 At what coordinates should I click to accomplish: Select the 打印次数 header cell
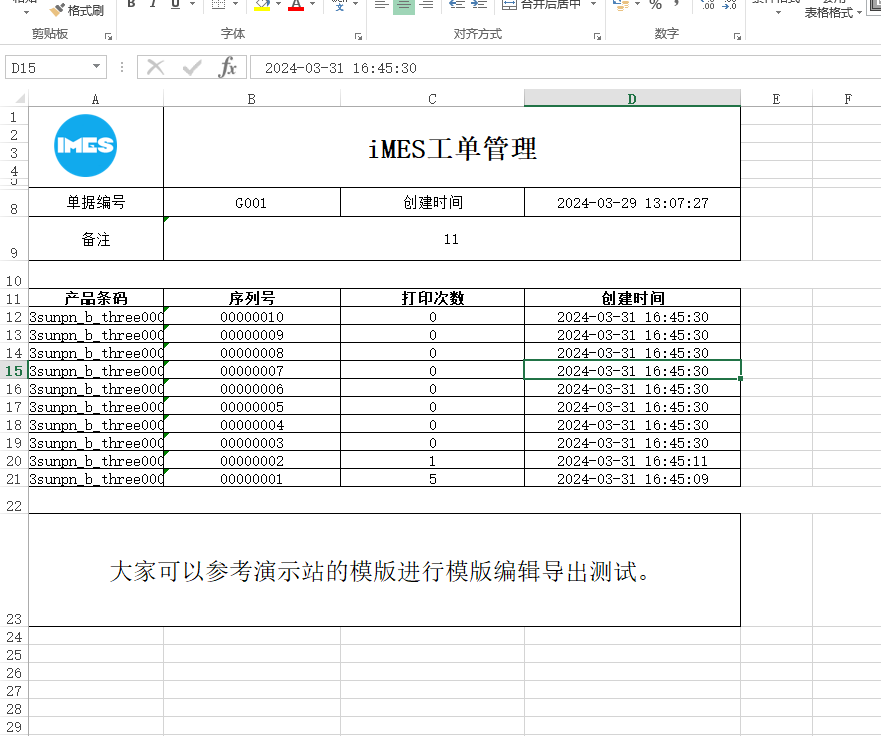click(x=432, y=298)
